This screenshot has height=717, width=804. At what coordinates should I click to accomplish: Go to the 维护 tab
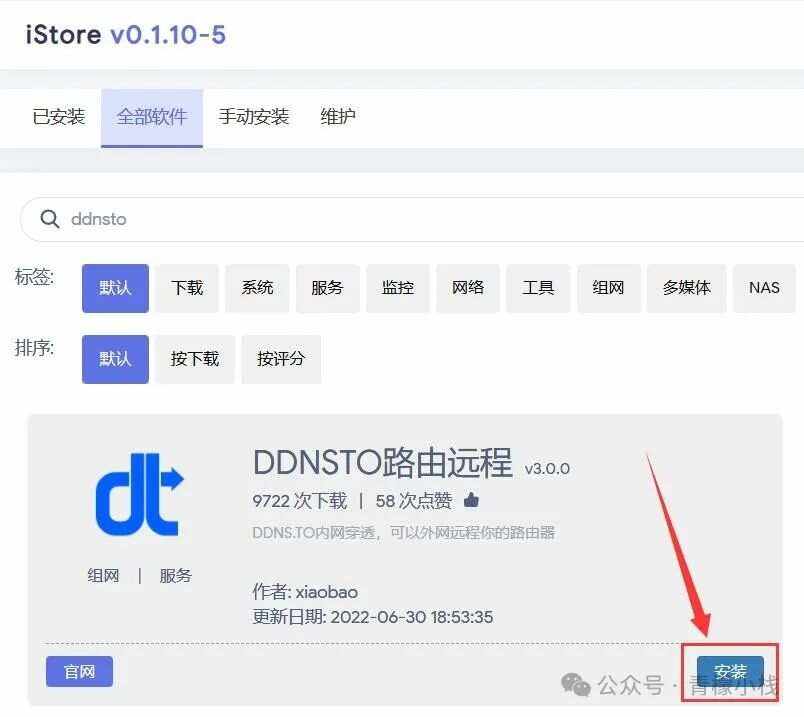[x=337, y=116]
